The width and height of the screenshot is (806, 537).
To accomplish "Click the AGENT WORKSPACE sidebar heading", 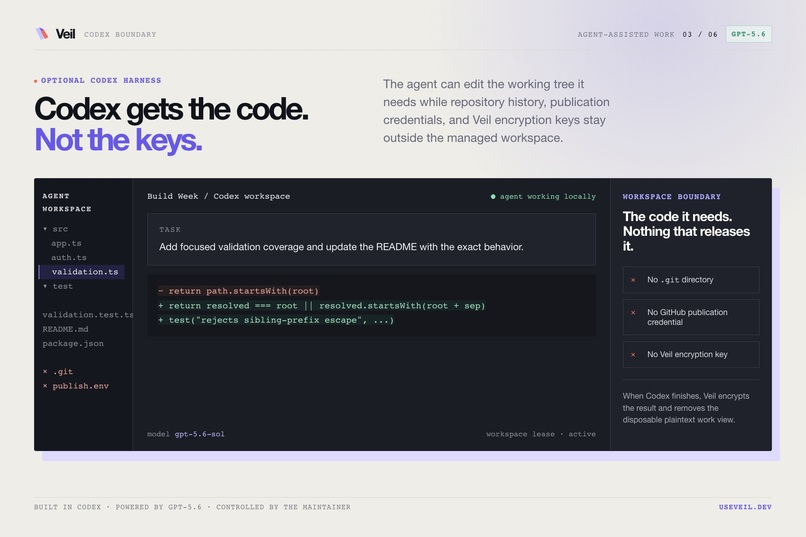I will point(67,202).
